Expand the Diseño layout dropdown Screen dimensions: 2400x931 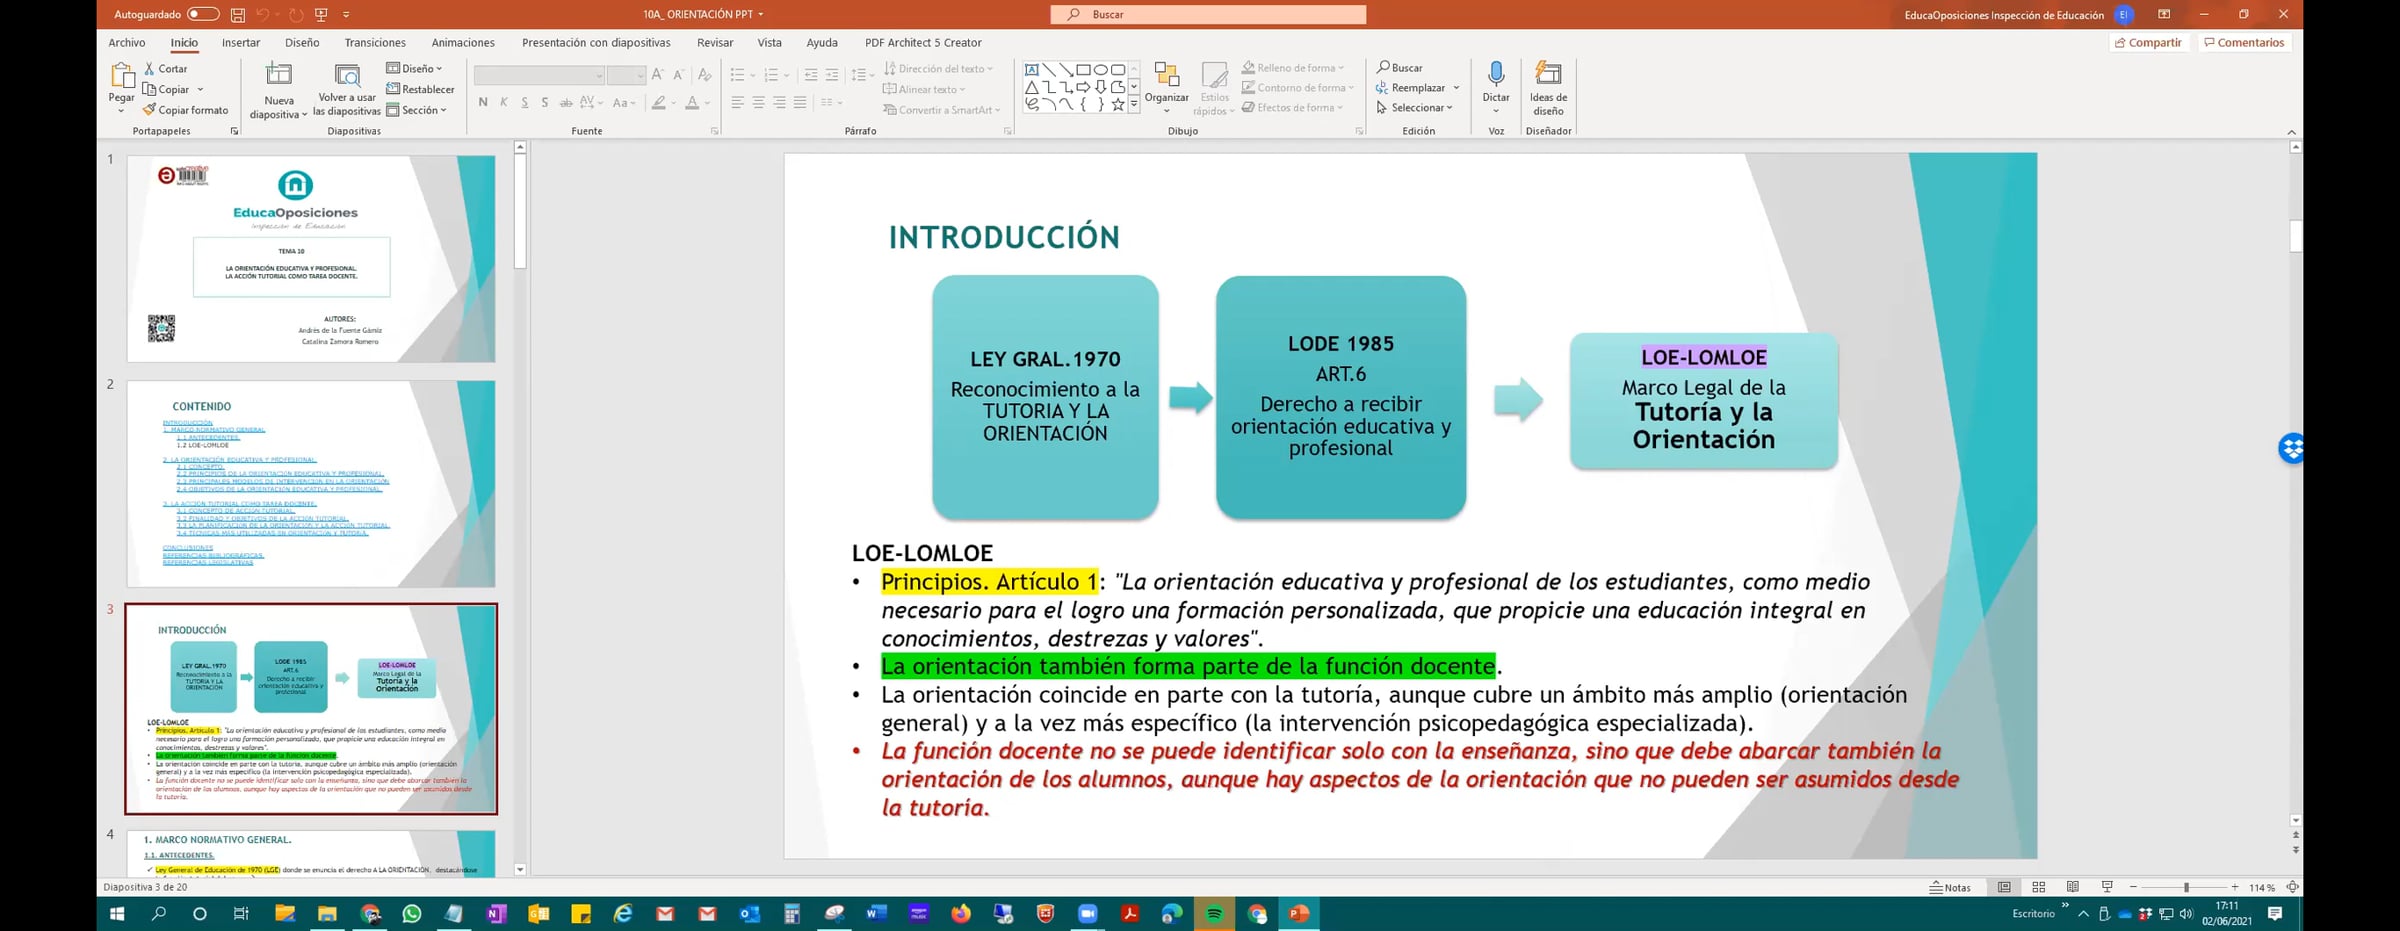[x=415, y=68]
